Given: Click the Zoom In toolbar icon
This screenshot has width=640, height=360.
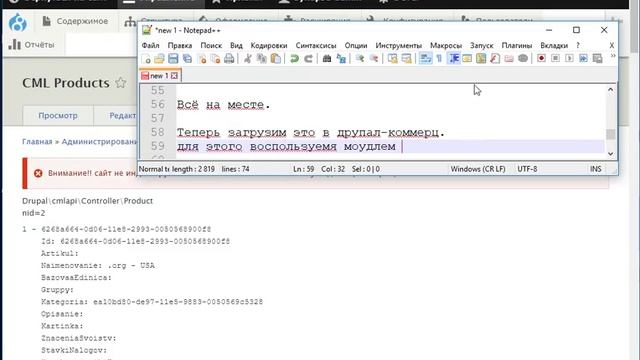Looking at the screenshot, I should pyautogui.click(x=360, y=58).
